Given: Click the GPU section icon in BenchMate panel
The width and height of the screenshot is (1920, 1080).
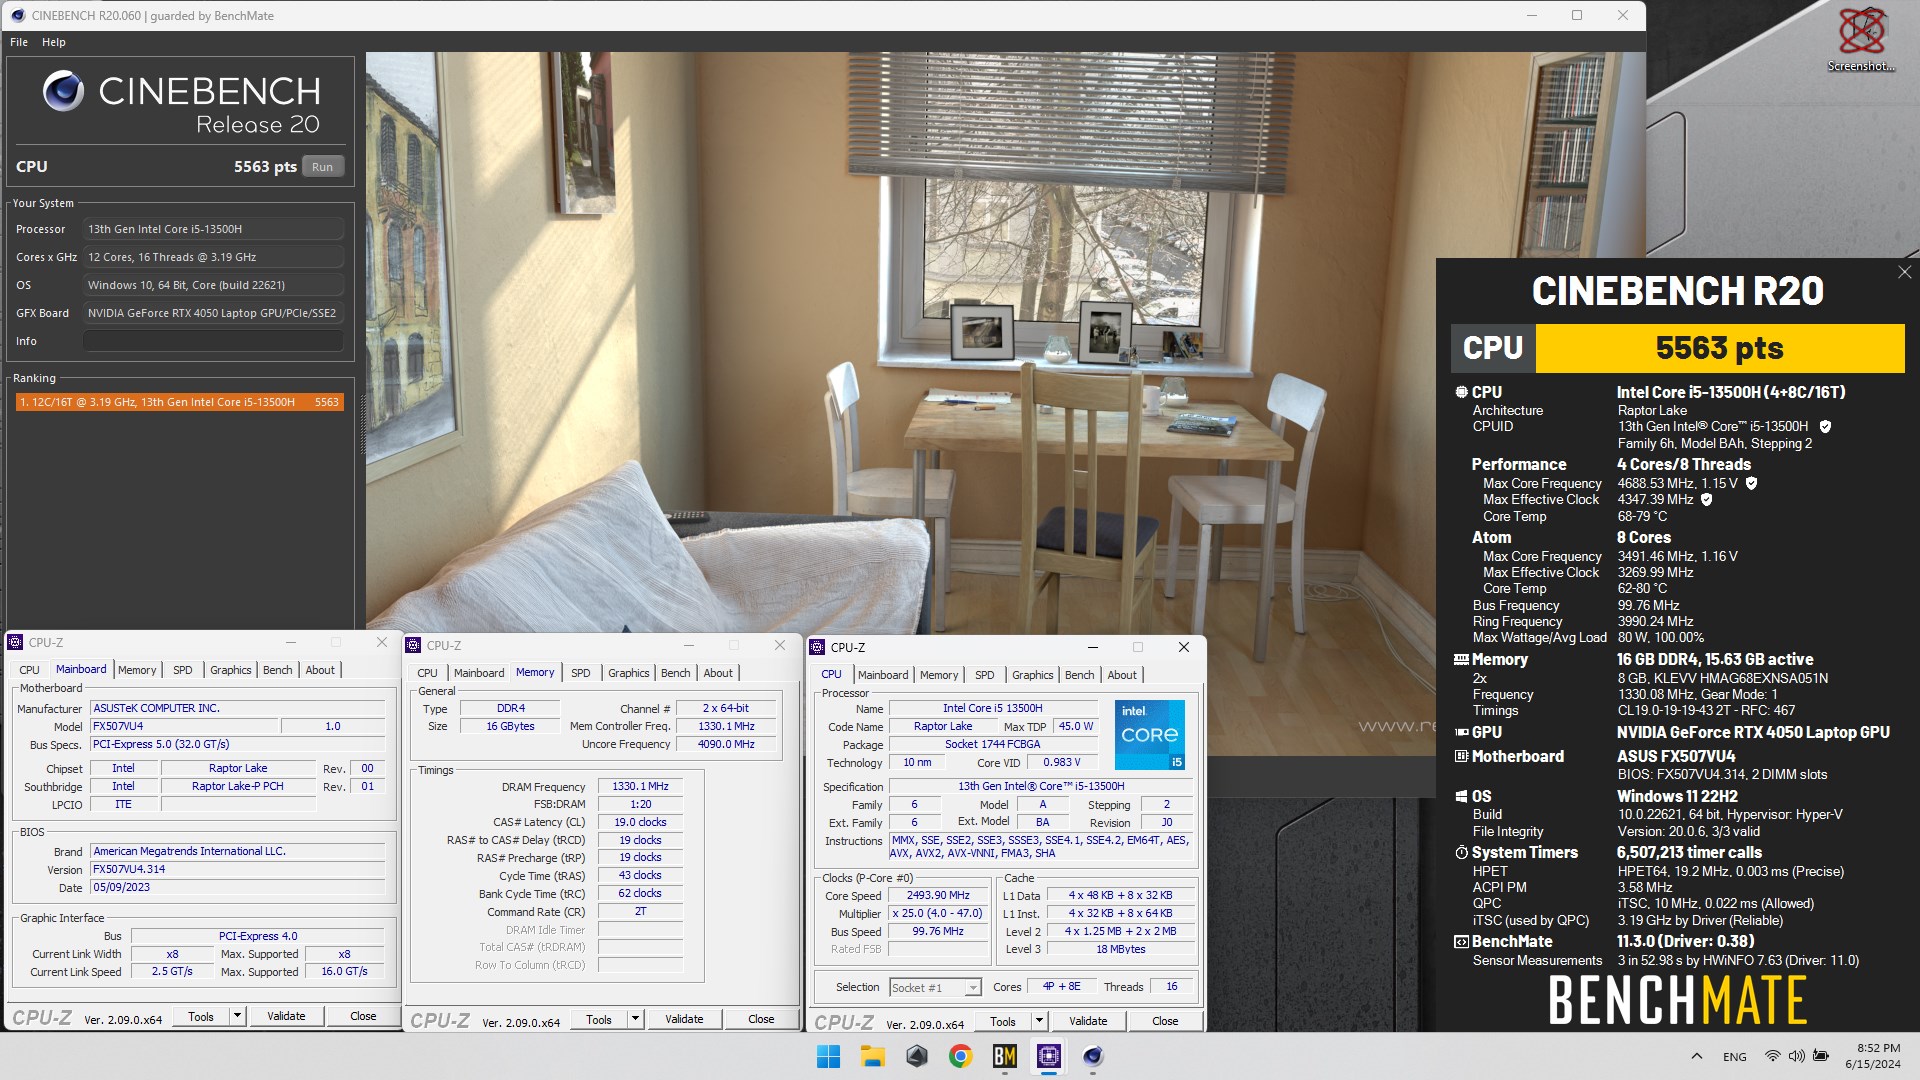Looking at the screenshot, I should pyautogui.click(x=1461, y=733).
